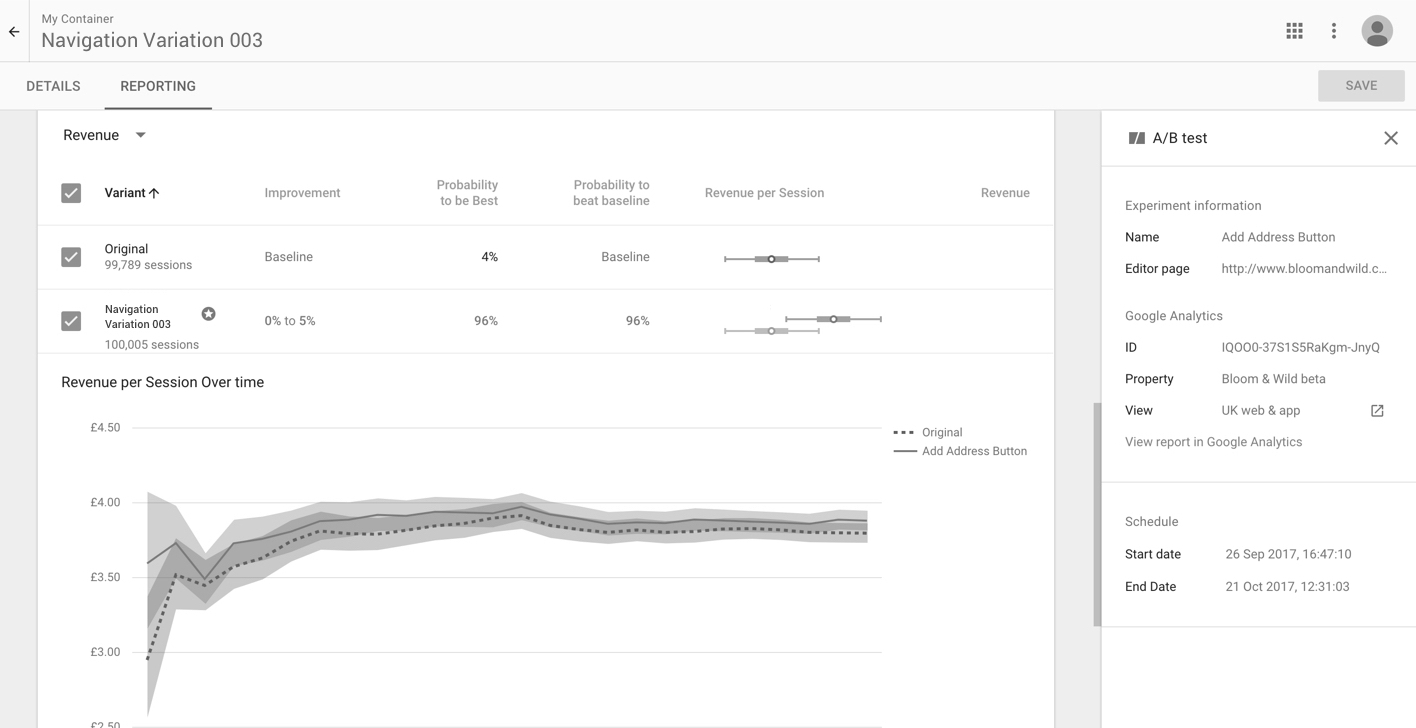Click the user account avatar
The height and width of the screenshot is (728, 1416).
1377,31
